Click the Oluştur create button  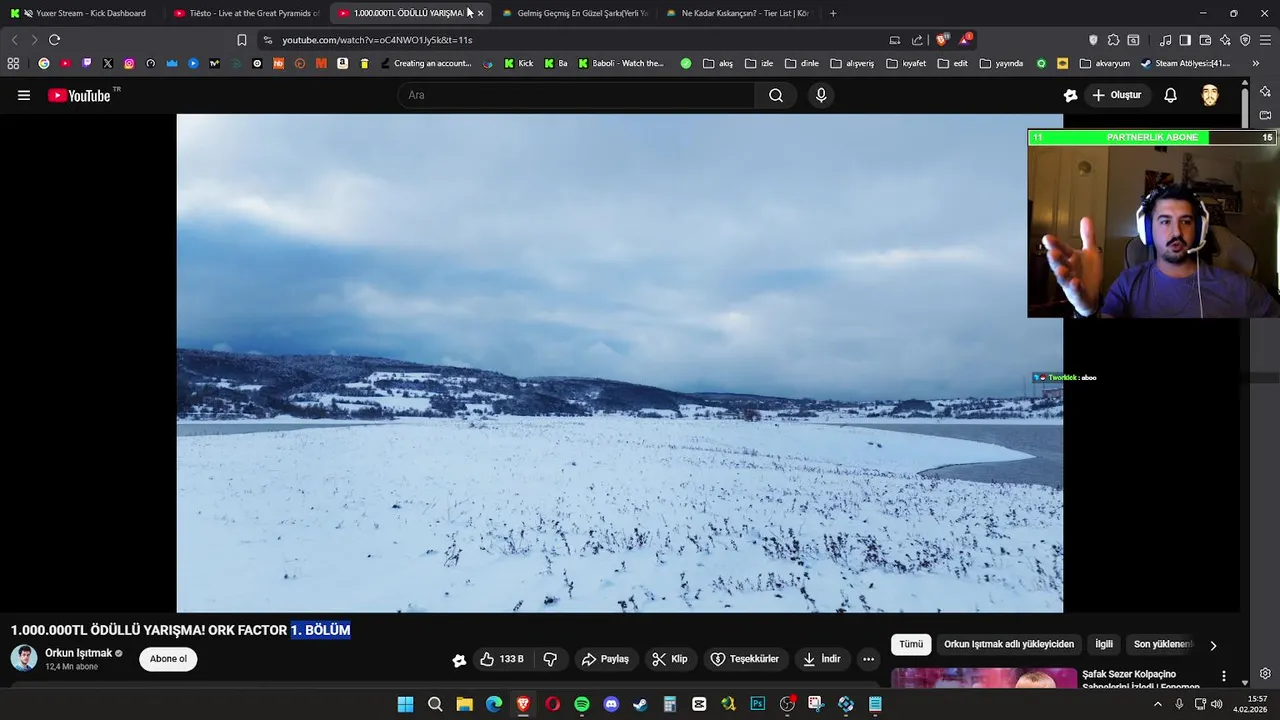[x=1116, y=95]
